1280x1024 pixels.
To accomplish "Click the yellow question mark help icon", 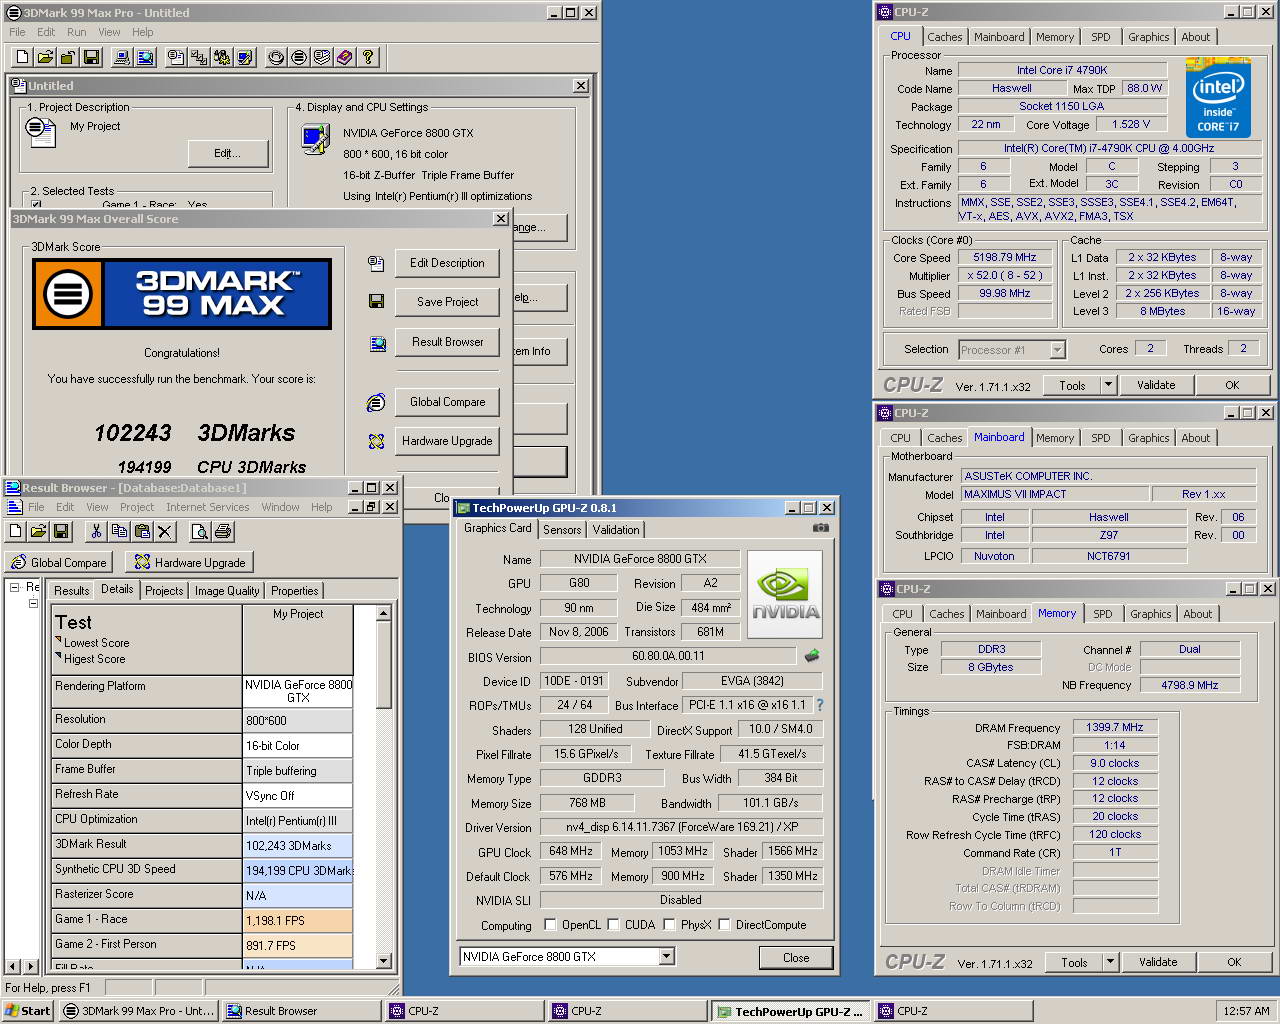I will (x=368, y=57).
